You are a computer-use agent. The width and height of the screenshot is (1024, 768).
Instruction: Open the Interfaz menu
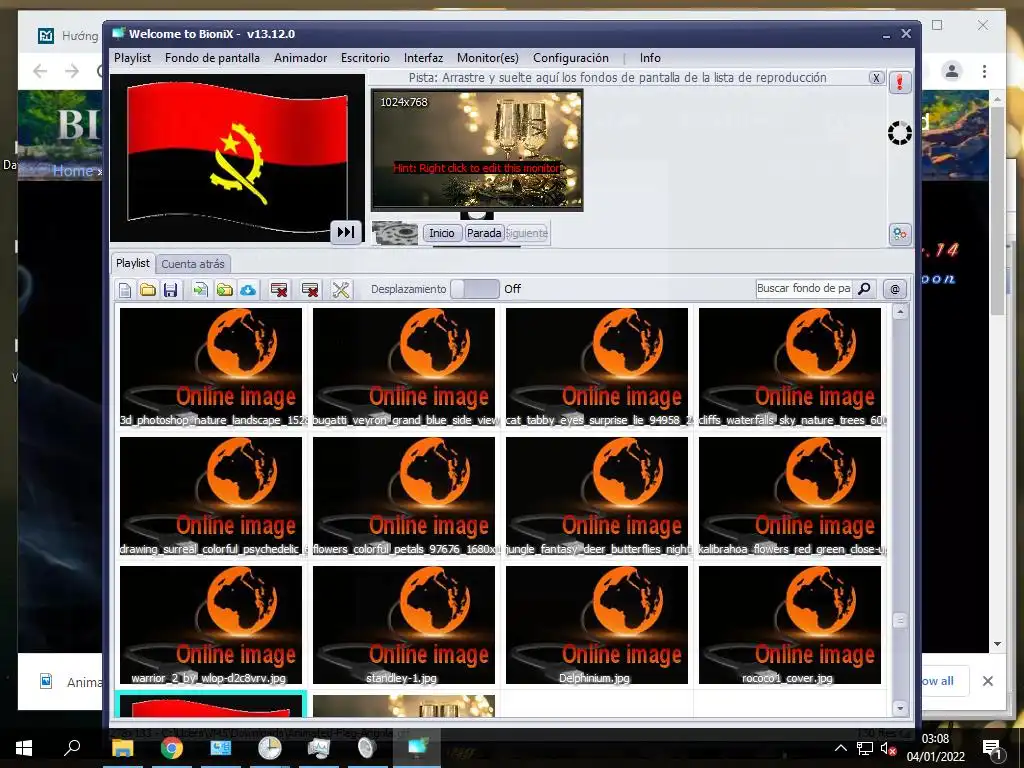click(423, 58)
